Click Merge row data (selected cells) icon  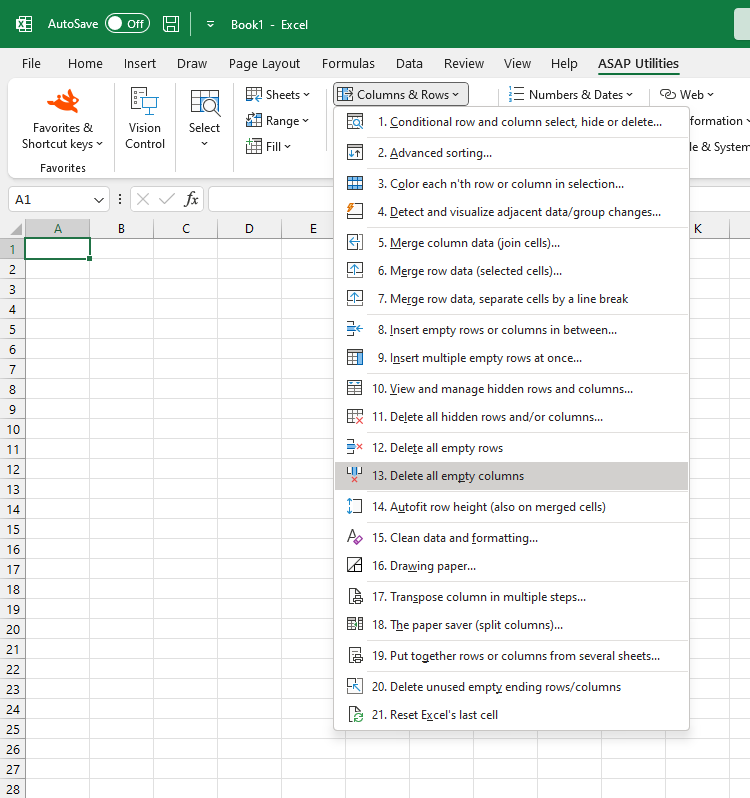point(355,270)
